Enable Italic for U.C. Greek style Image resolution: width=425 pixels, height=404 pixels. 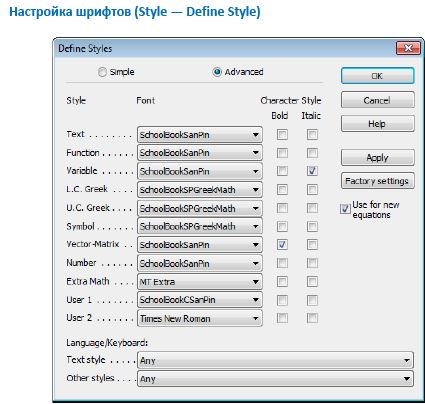[312, 208]
